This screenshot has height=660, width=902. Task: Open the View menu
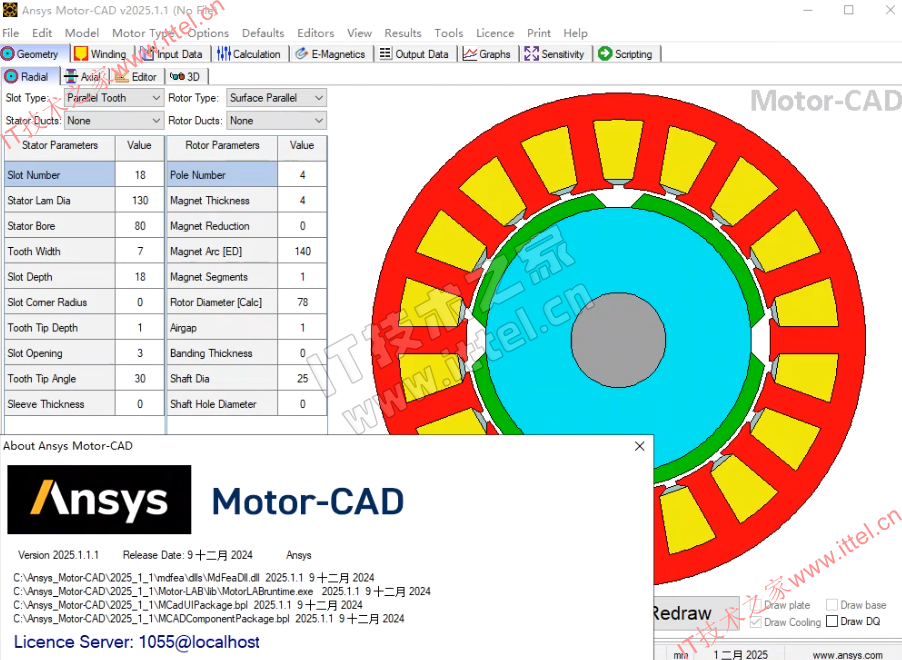359,33
